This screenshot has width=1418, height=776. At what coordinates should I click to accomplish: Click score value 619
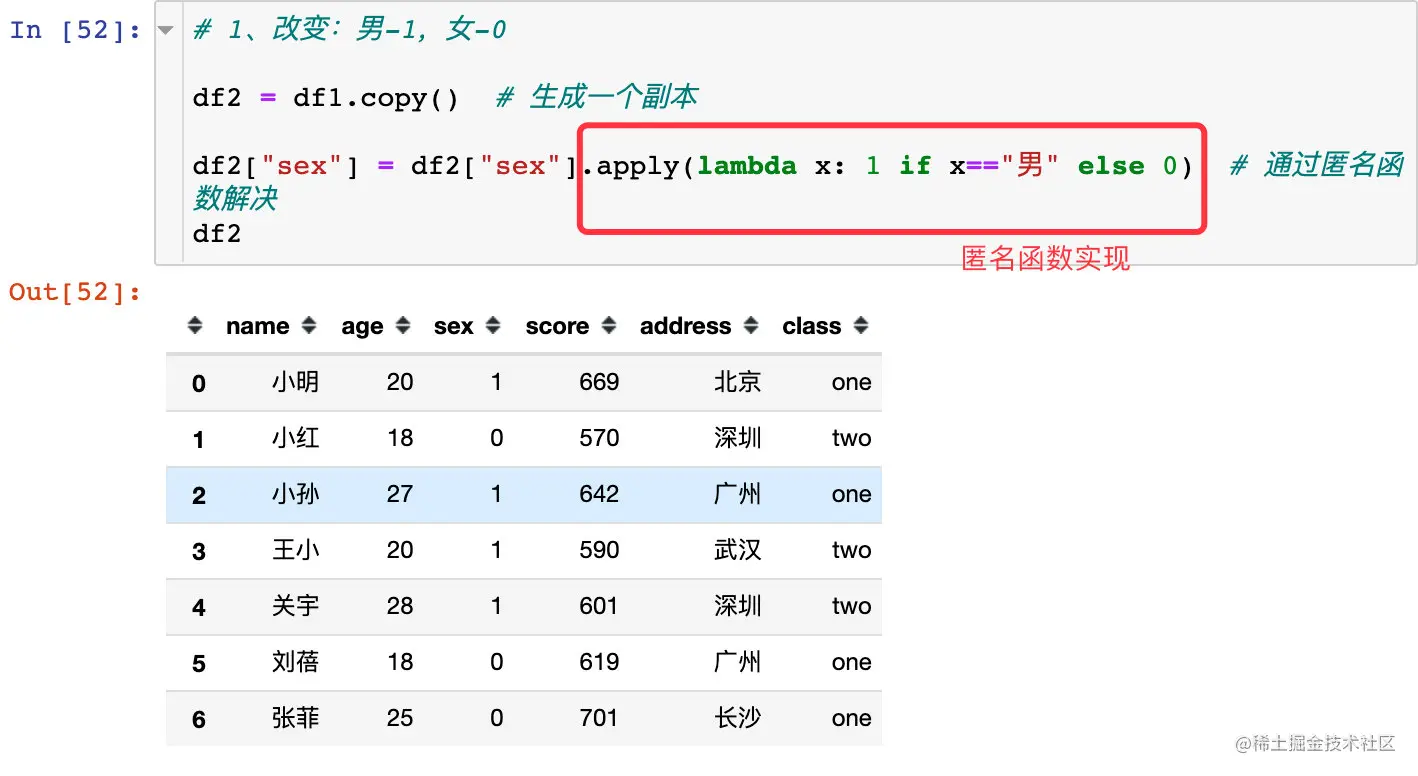(599, 662)
